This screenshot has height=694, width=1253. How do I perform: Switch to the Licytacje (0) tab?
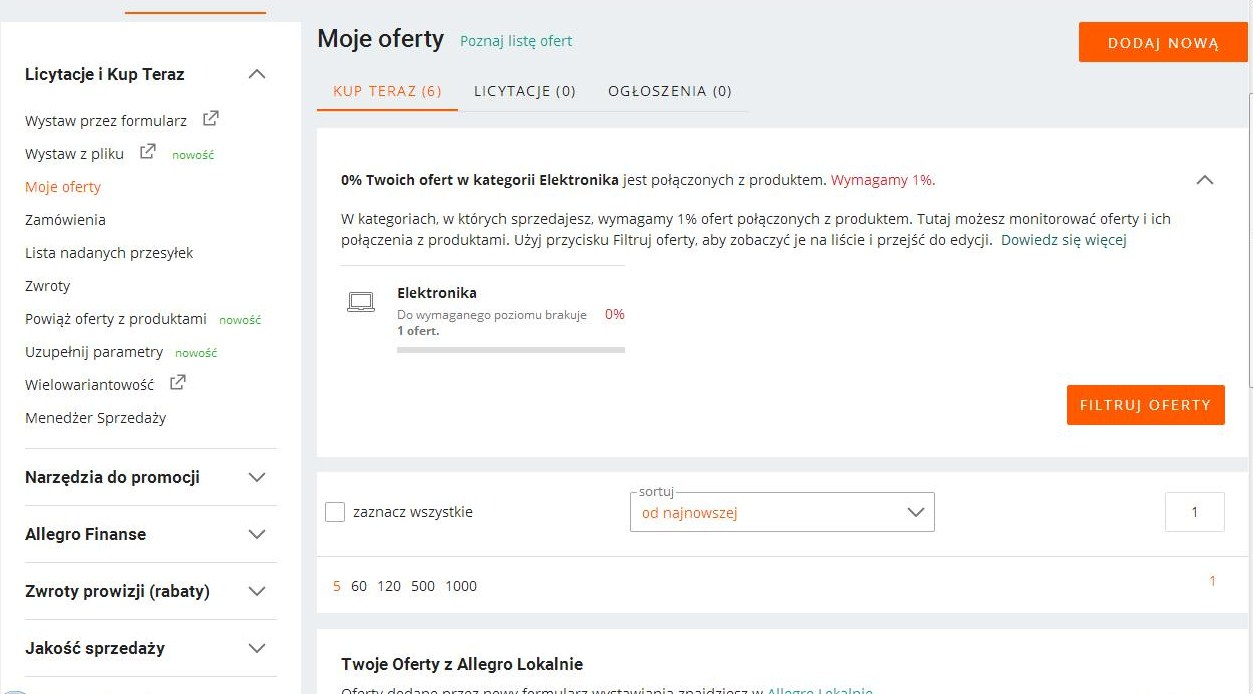tap(525, 91)
